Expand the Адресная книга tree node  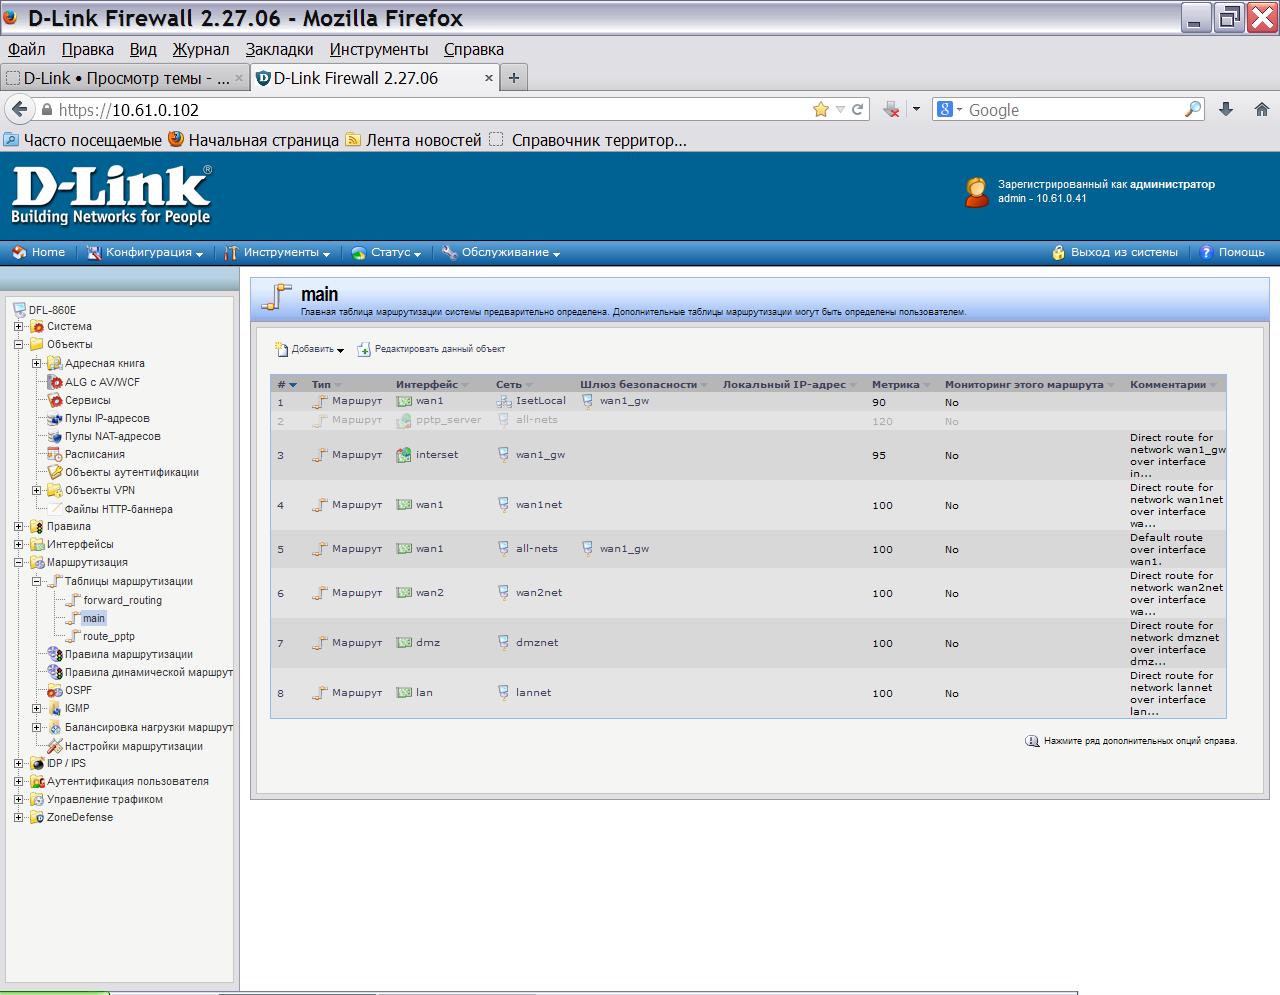[x=36, y=363]
